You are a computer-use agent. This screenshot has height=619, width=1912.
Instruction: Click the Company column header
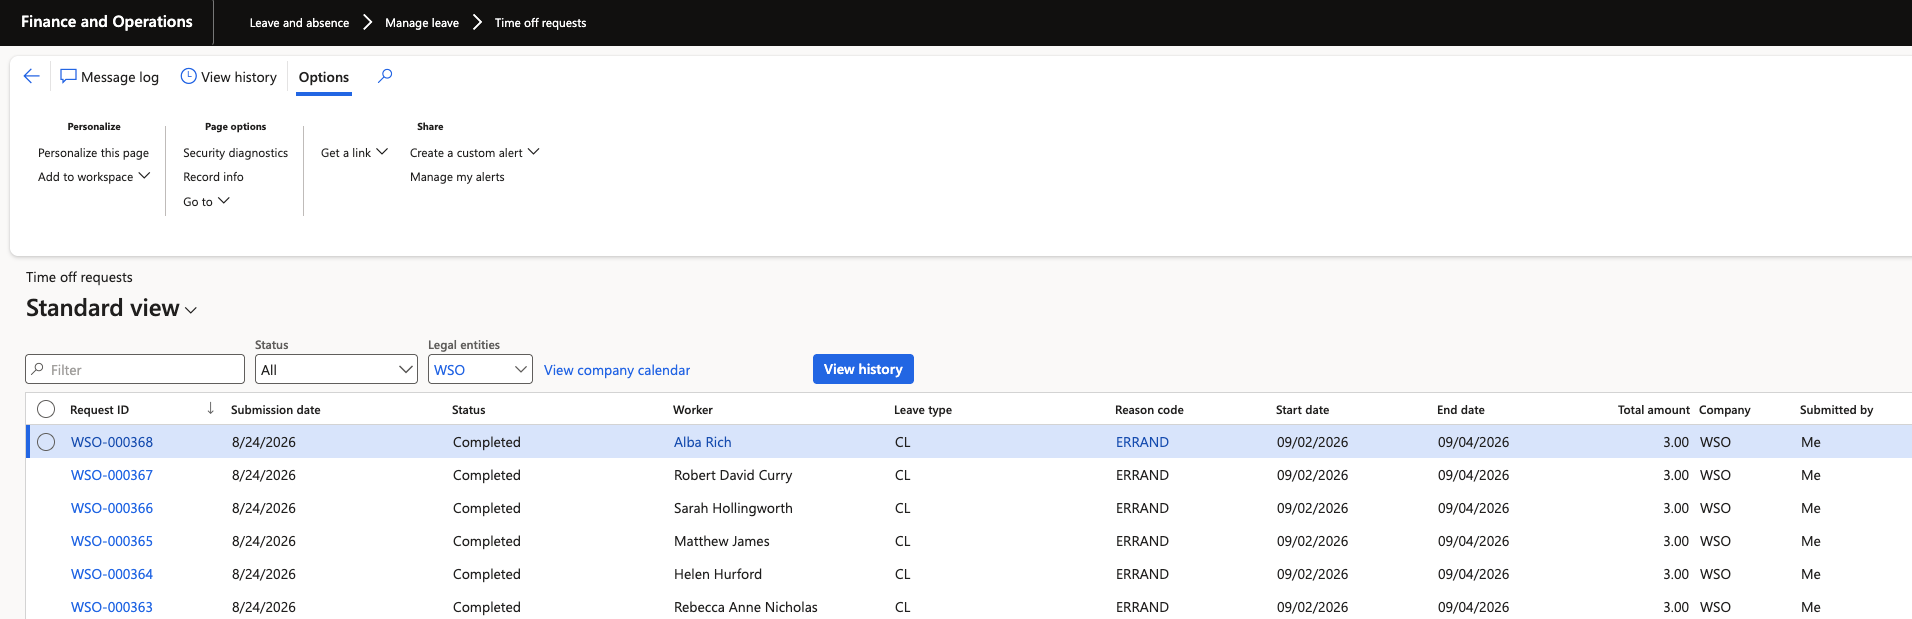1725,410
